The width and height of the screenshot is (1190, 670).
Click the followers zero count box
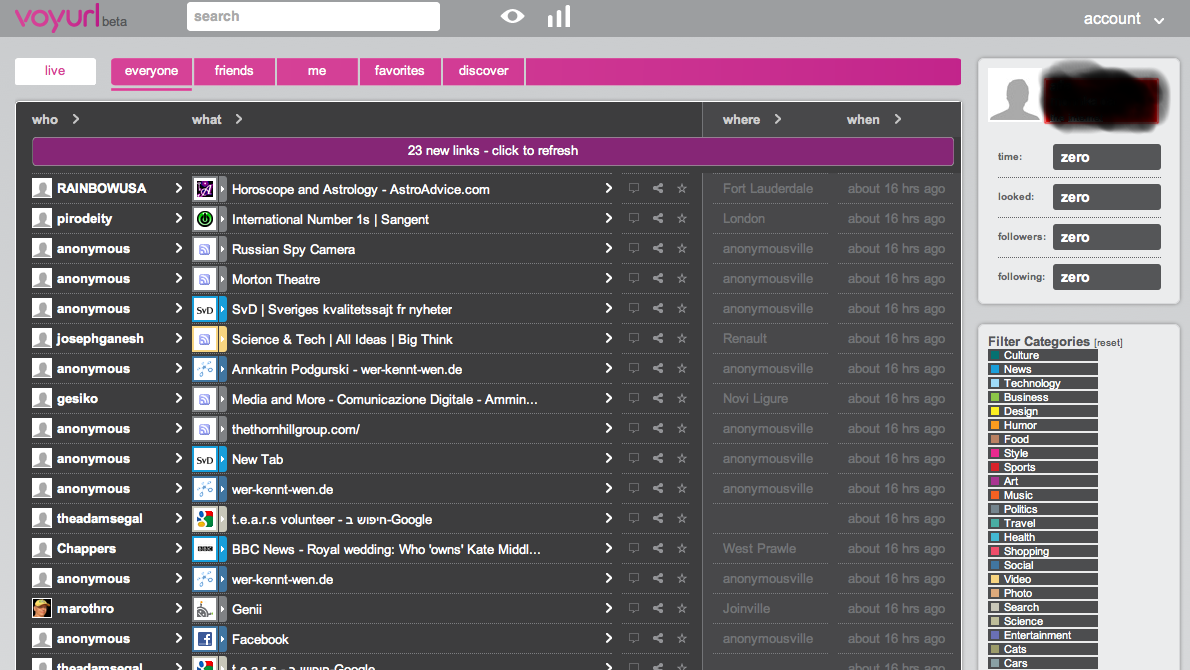pyautogui.click(x=1107, y=237)
